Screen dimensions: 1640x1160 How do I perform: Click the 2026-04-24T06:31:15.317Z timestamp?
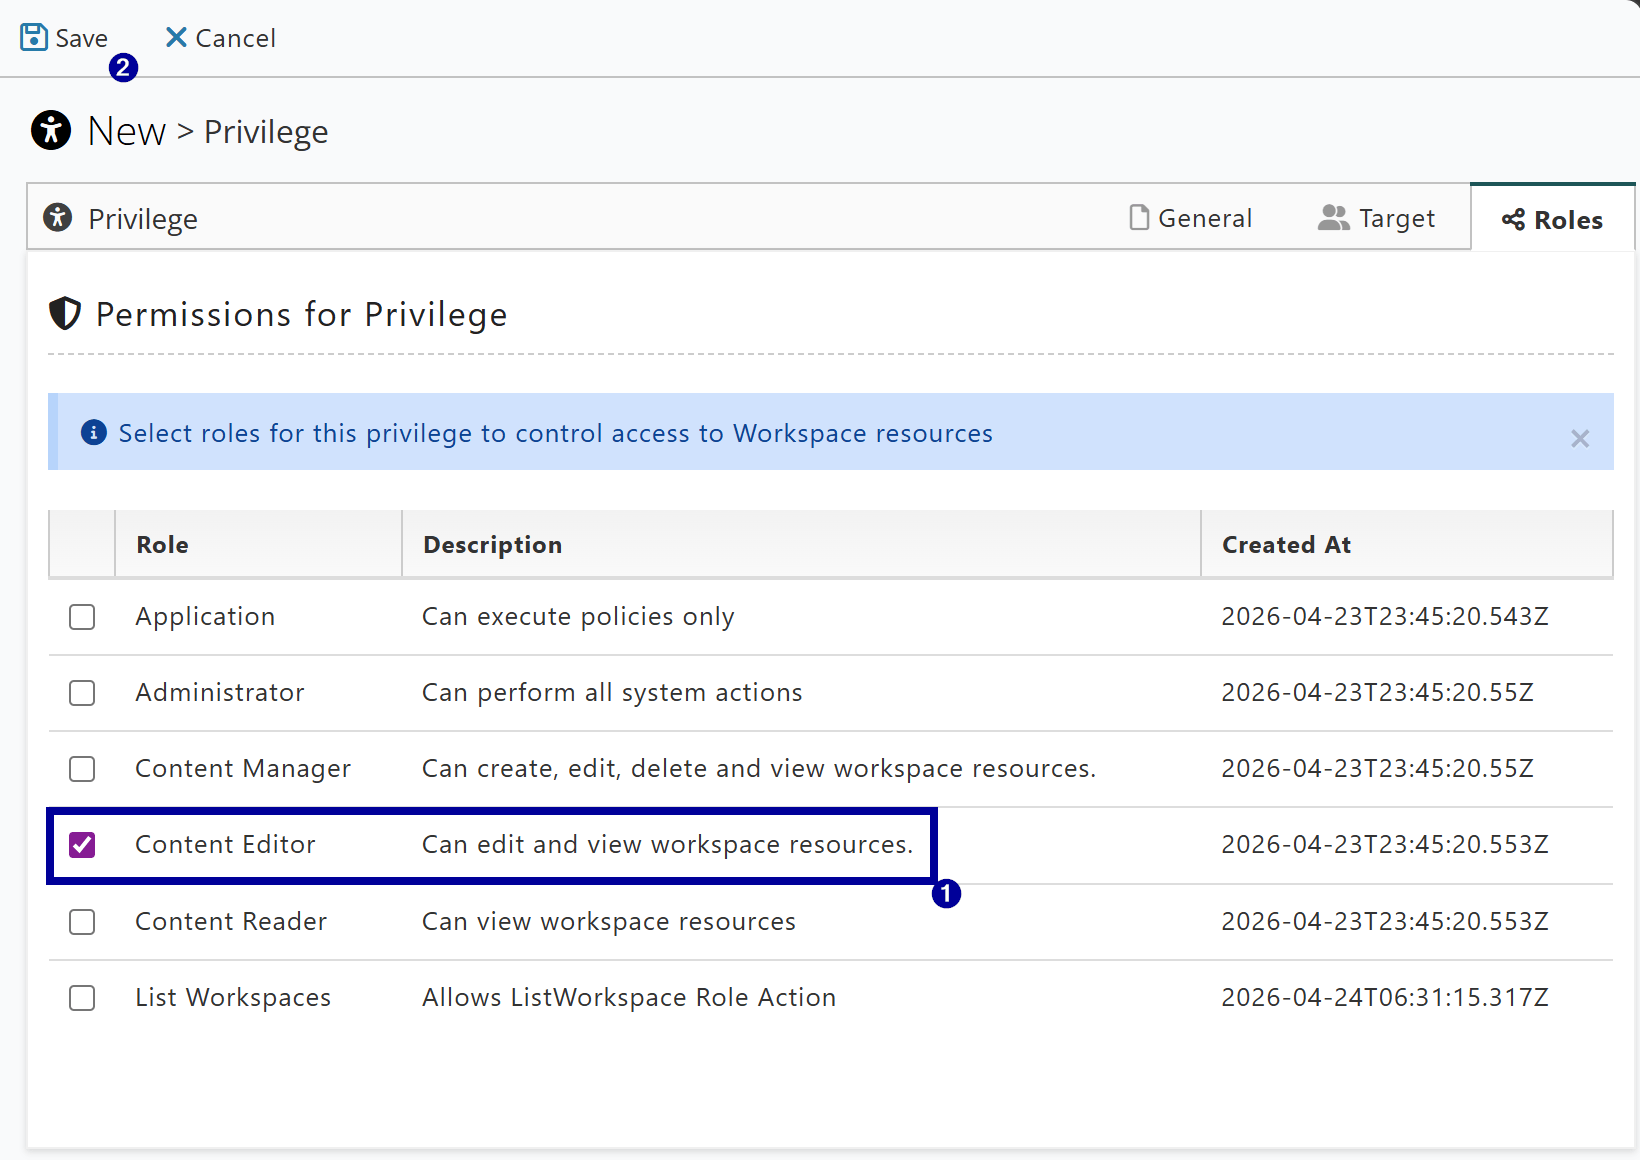[x=1385, y=998]
